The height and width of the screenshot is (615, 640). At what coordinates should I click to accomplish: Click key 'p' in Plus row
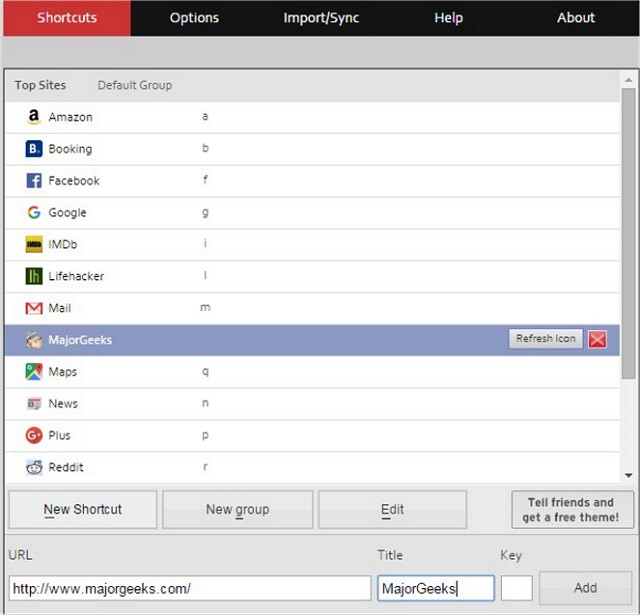205,435
